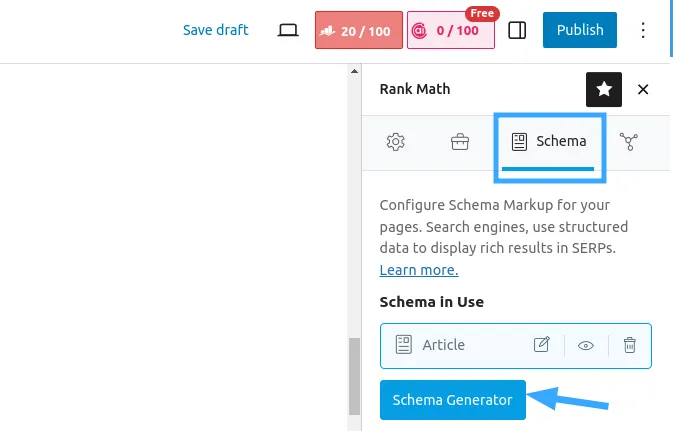Delete the Article schema via trash icon
Image resolution: width=673 pixels, height=431 pixels.
pyautogui.click(x=630, y=345)
